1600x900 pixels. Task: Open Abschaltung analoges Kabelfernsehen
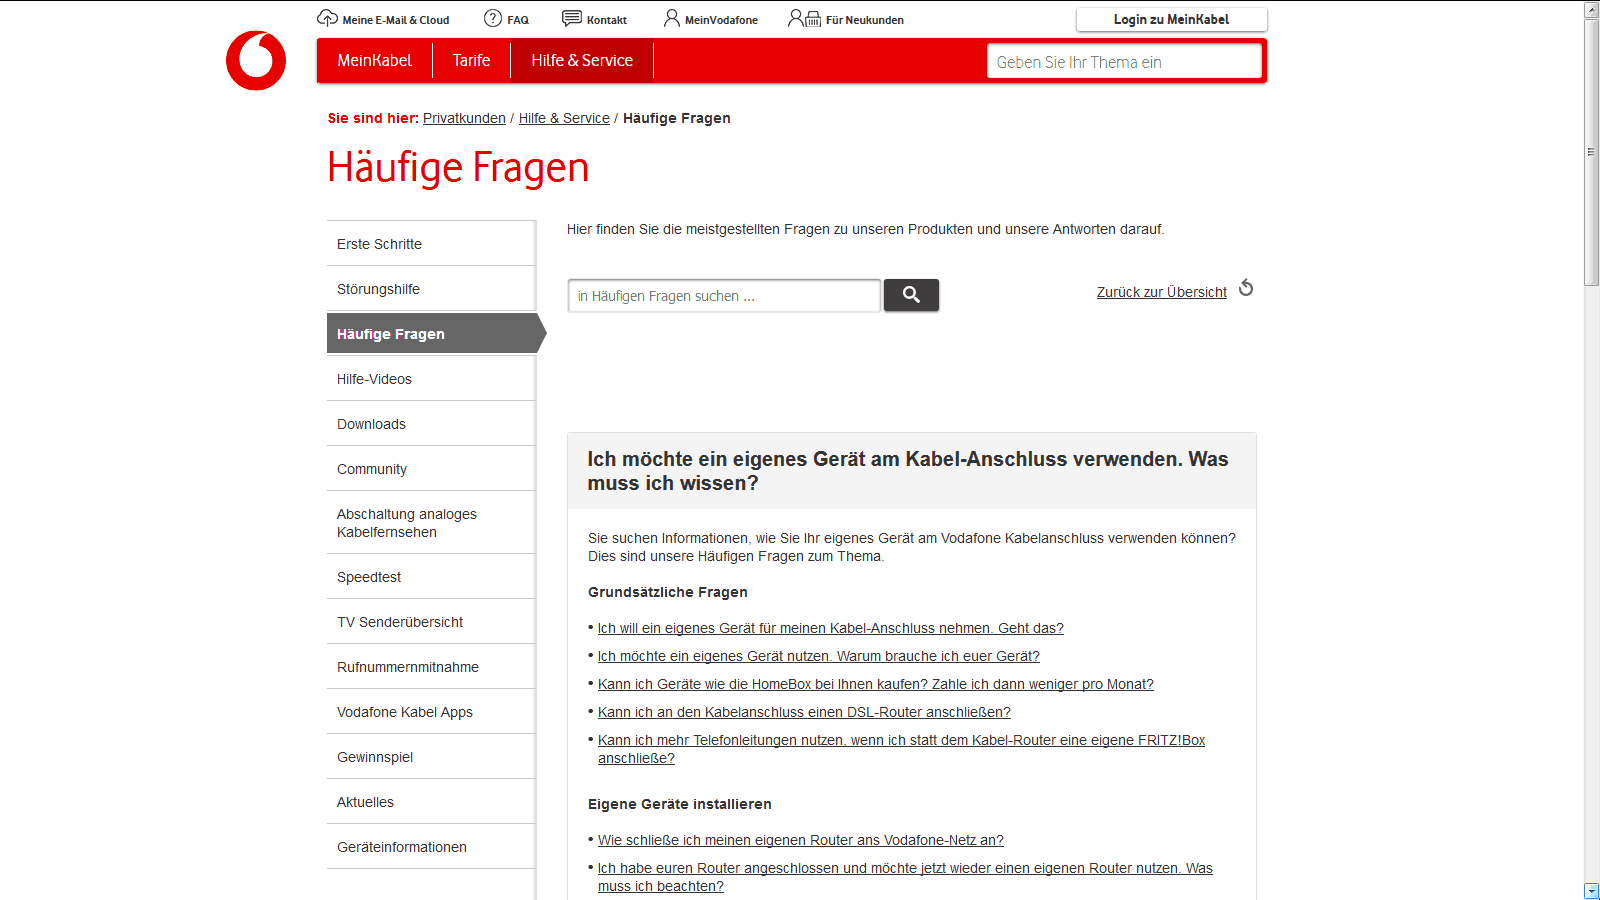[431, 523]
